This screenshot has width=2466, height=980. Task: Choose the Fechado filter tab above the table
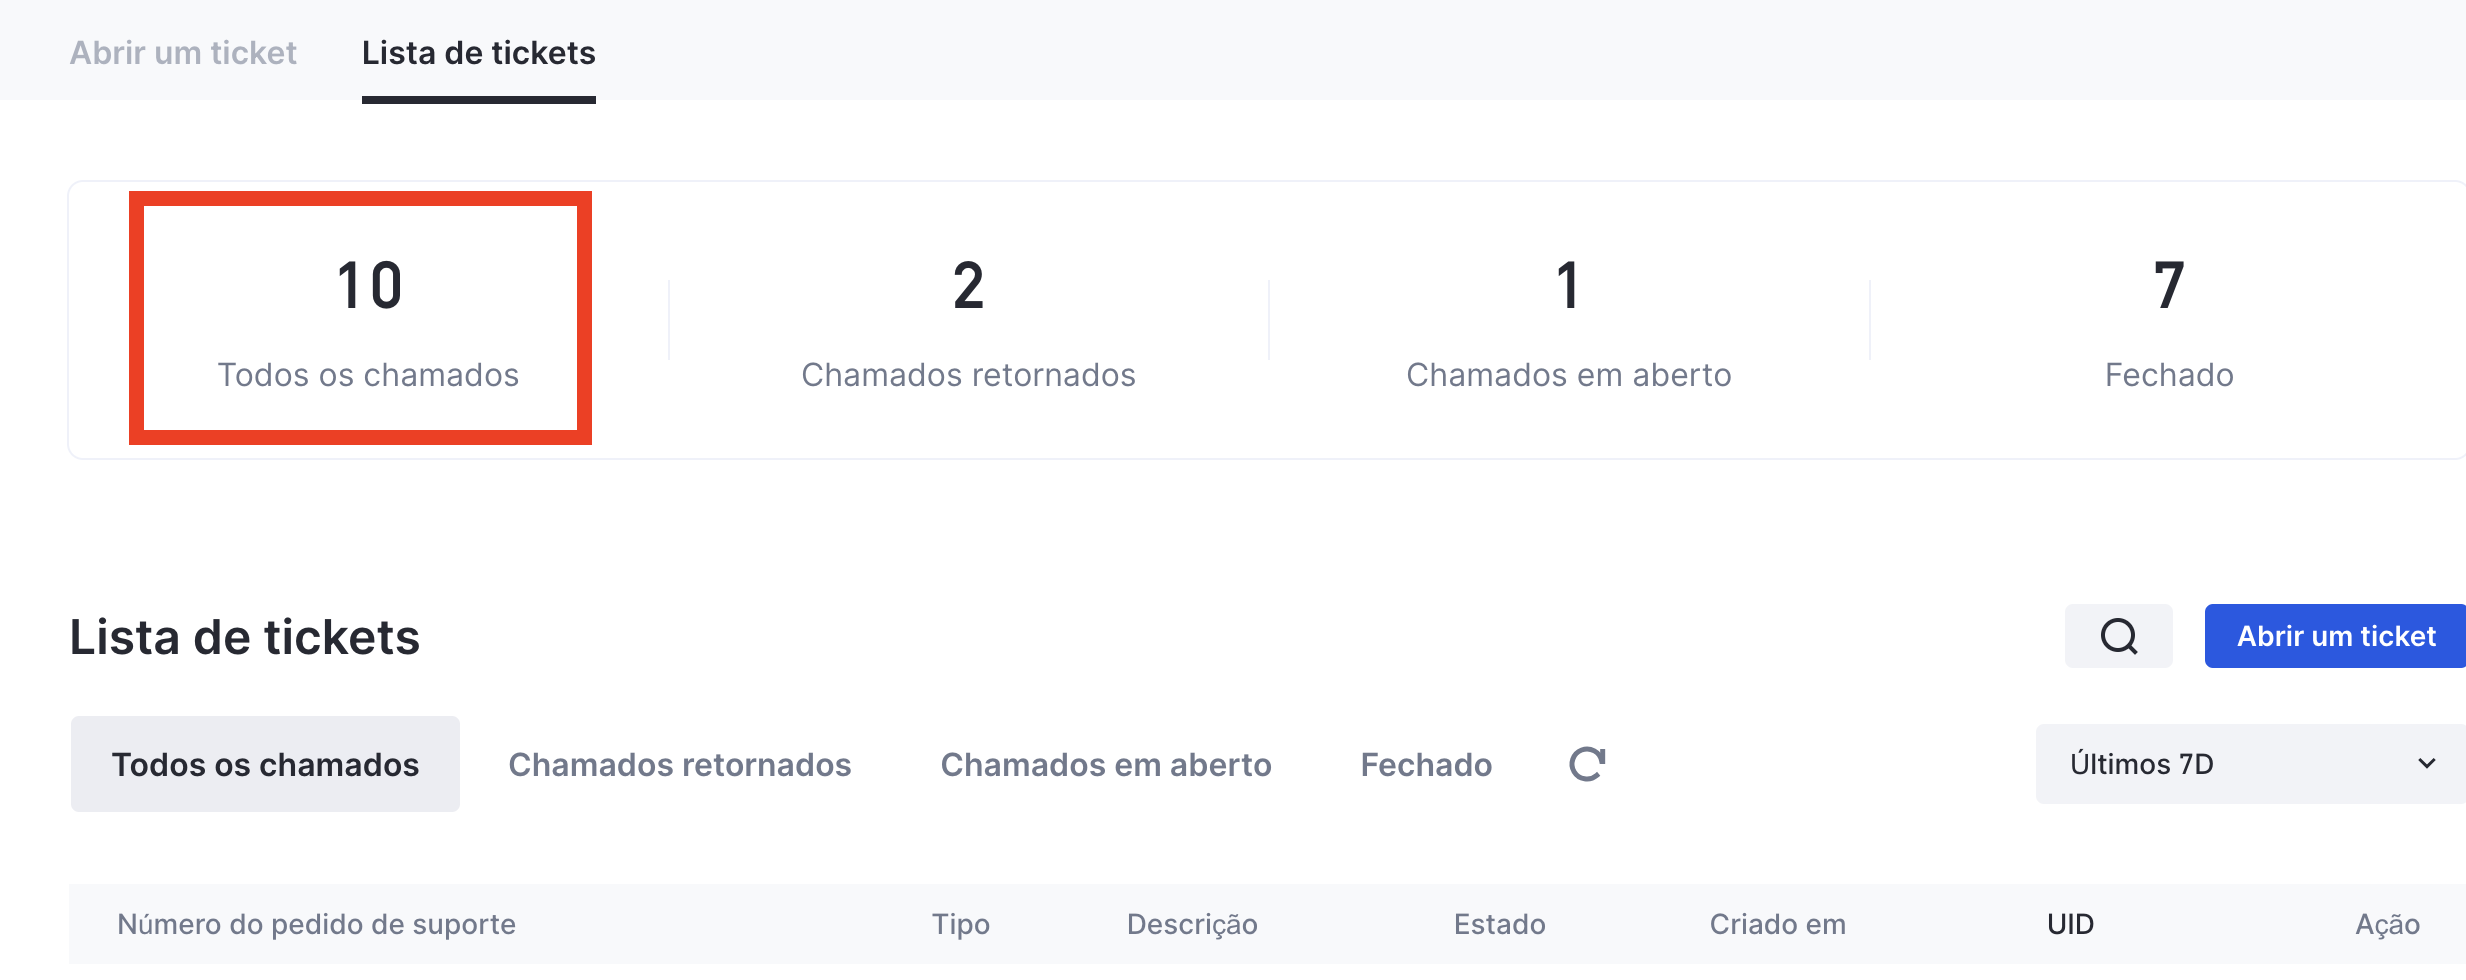1426,765
